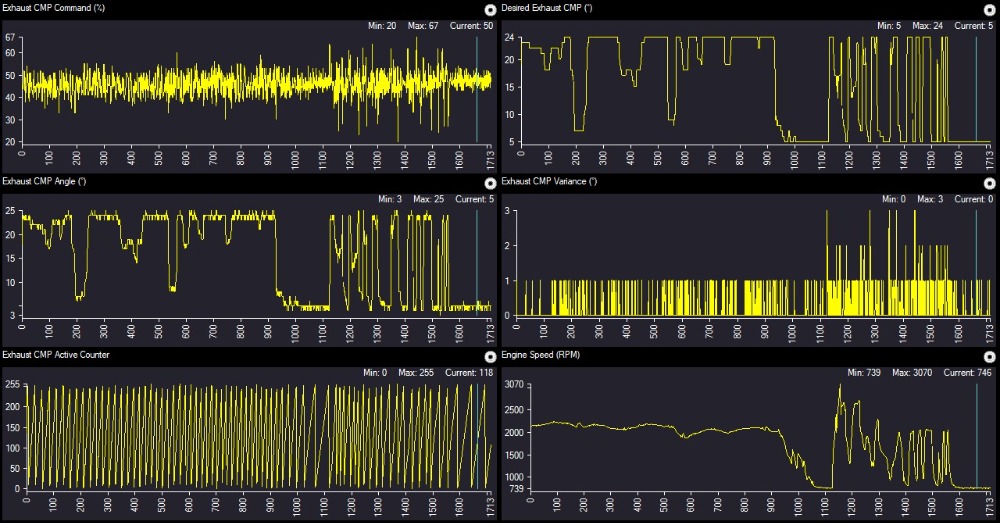Image resolution: width=1000 pixels, height=523 pixels.
Task: Click the cursor line in Engine Speed chart
Action: point(976,430)
